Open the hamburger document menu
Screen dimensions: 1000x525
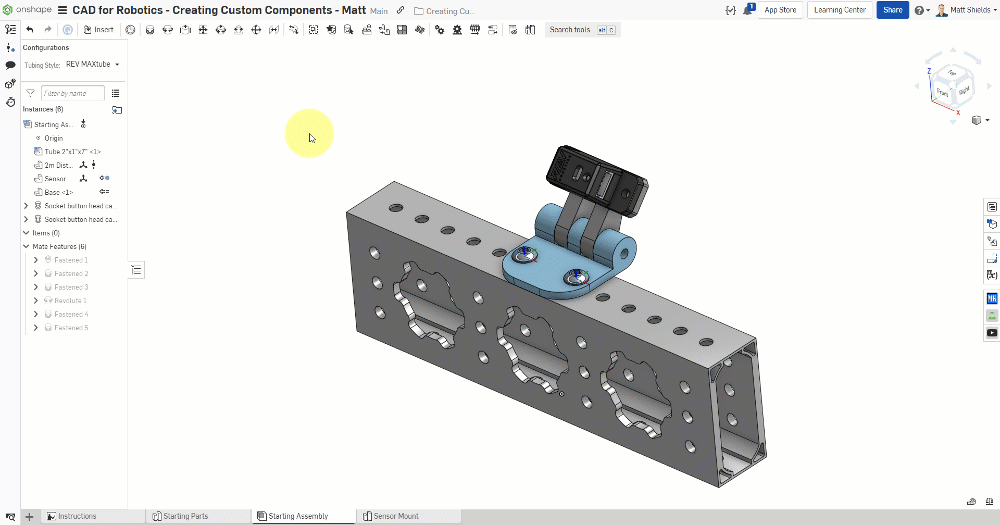click(63, 10)
